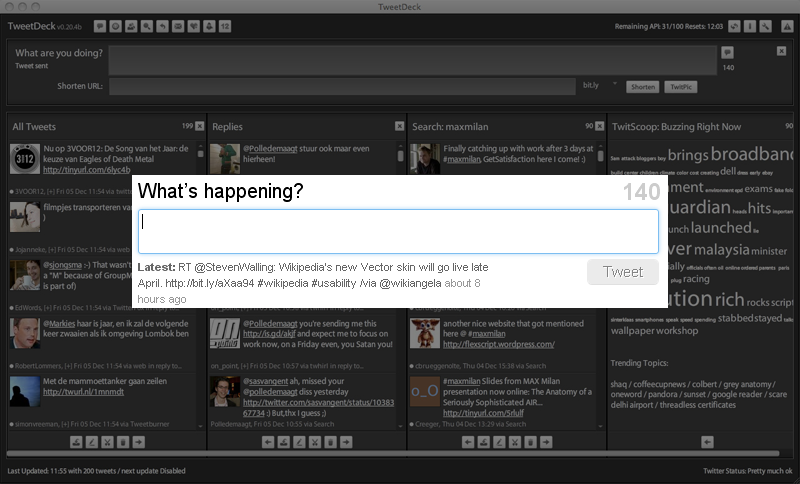Click the trash icon under Replies column
This screenshot has height=484, width=800.
331,442
